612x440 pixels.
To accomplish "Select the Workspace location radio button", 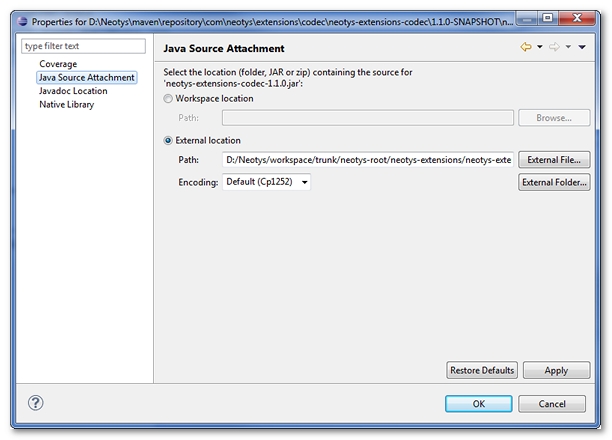I will coord(168,98).
